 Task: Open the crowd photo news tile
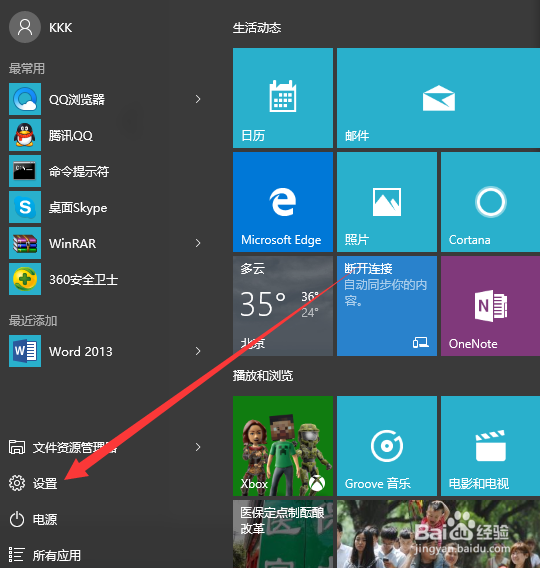(438, 534)
